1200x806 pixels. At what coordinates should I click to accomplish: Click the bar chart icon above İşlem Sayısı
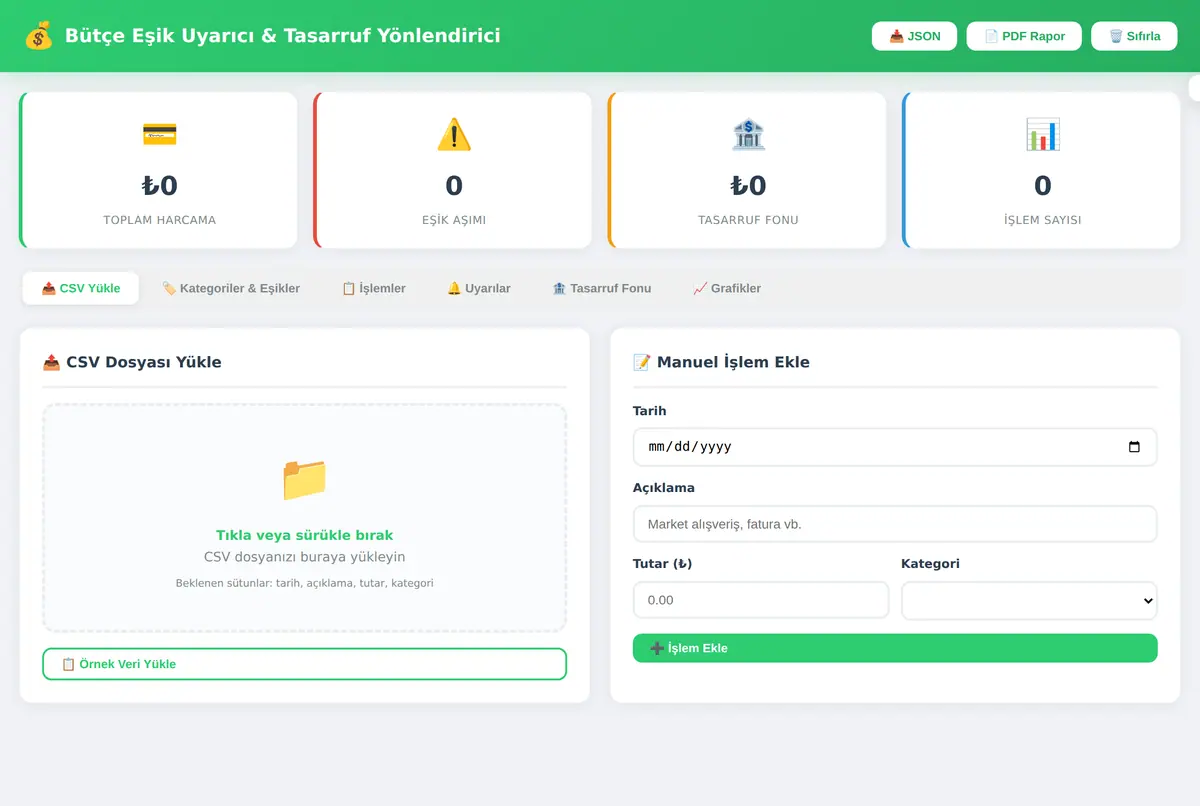pos(1043,134)
